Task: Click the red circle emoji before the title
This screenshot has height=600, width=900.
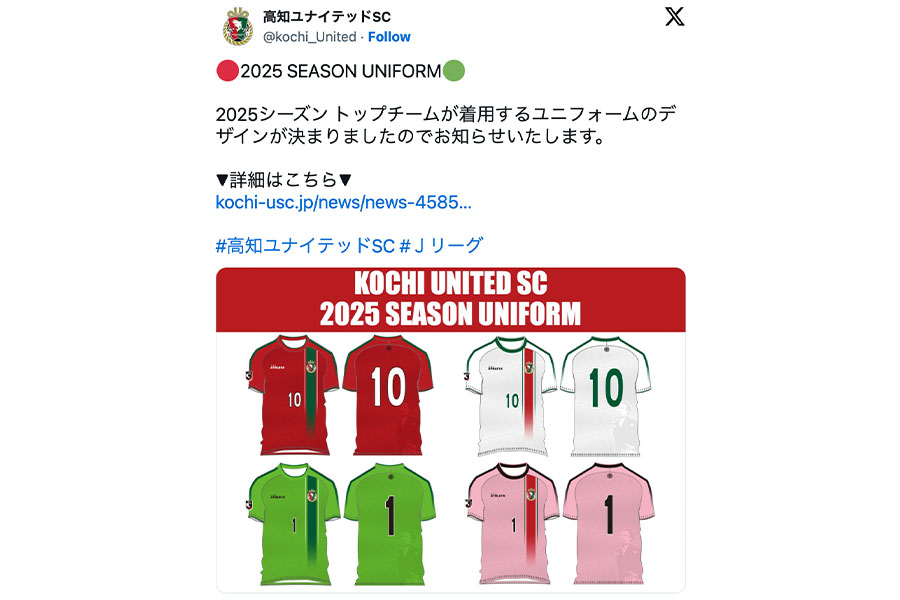Action: (227, 71)
